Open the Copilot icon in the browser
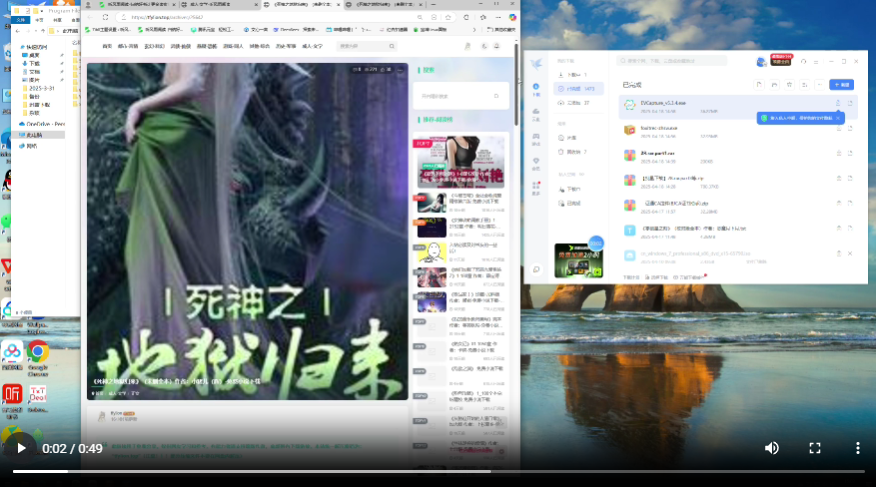The width and height of the screenshot is (876, 487). click(x=512, y=17)
